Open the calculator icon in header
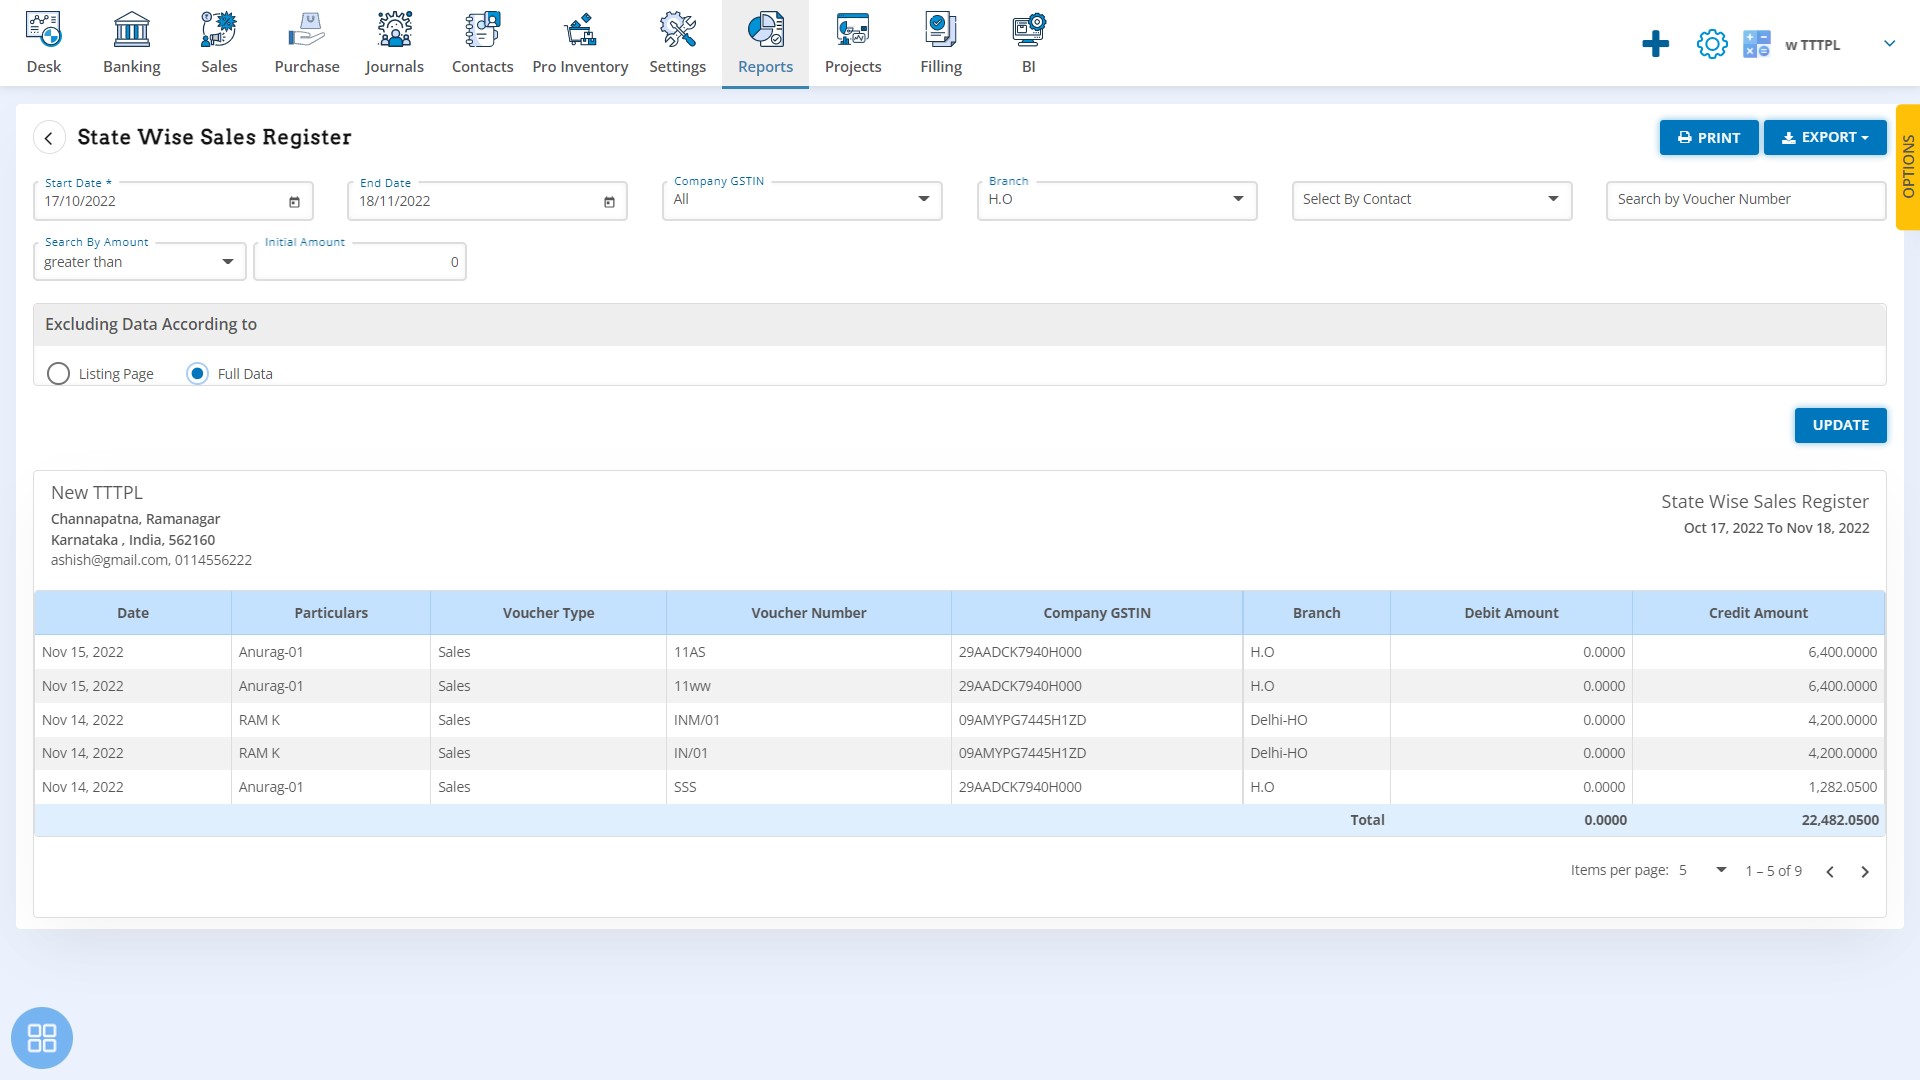The image size is (1920, 1080). (1756, 44)
